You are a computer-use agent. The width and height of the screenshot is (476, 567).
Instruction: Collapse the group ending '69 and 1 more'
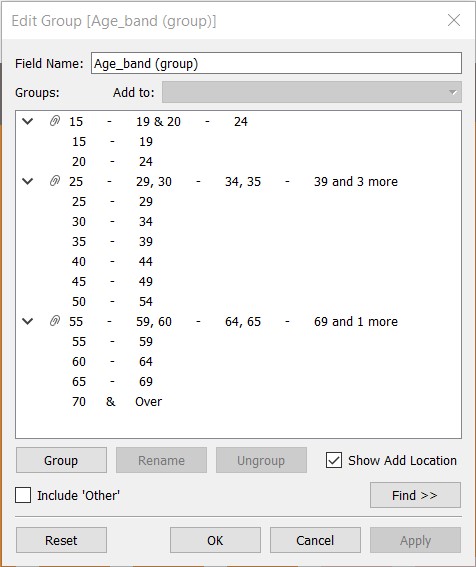pyautogui.click(x=27, y=321)
